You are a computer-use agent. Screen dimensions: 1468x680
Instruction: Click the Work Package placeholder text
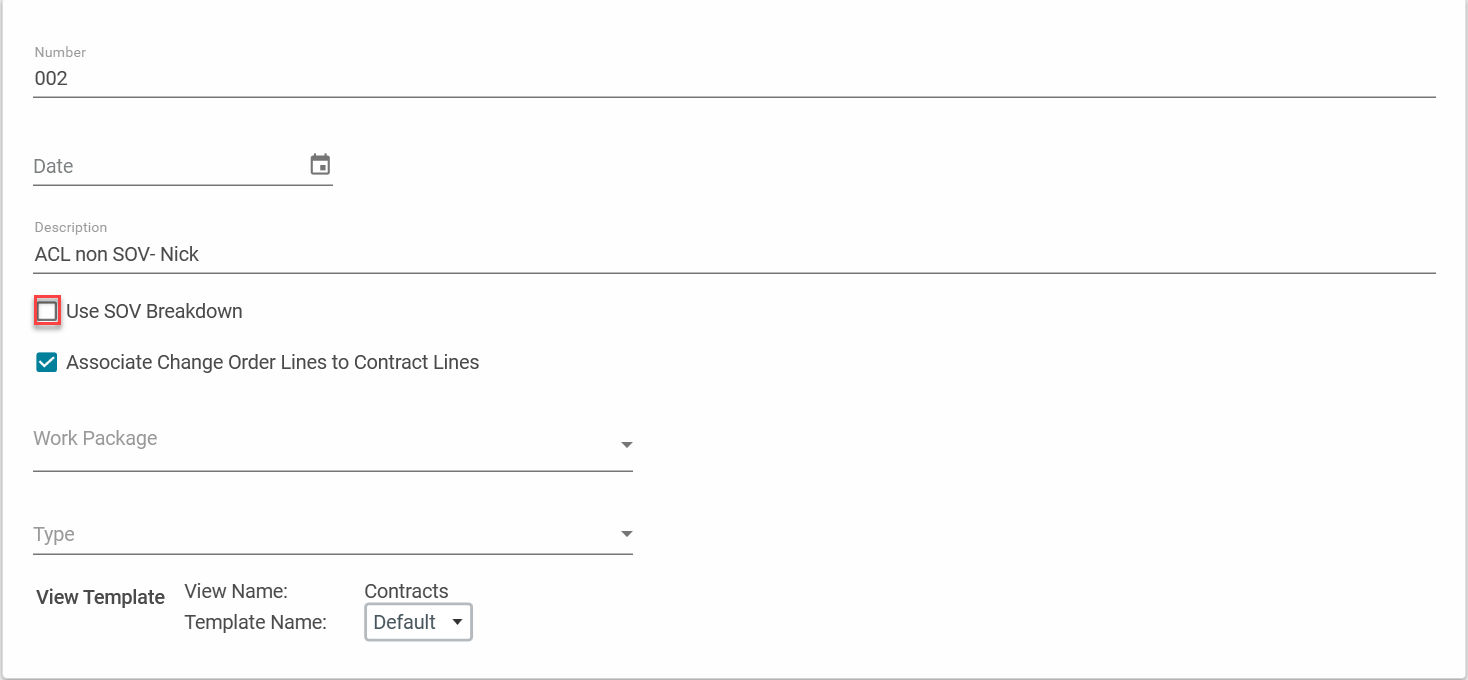coord(95,438)
